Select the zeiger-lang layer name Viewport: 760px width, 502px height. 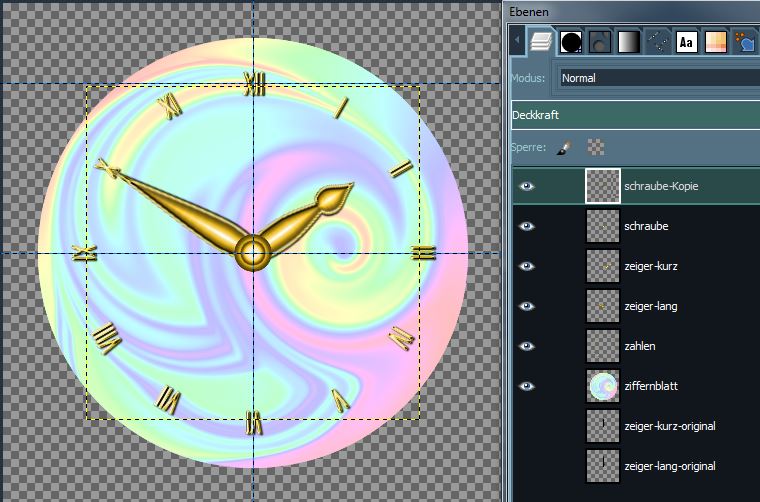click(650, 306)
